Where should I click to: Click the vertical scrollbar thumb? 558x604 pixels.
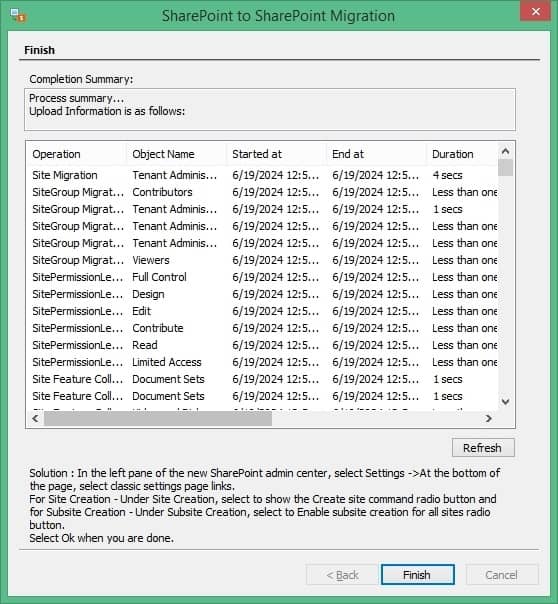pos(506,168)
